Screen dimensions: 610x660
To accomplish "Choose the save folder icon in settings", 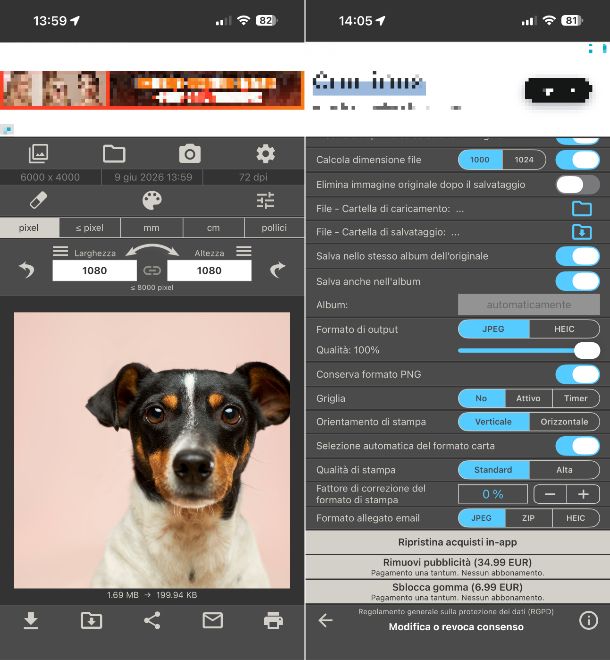I will [582, 232].
